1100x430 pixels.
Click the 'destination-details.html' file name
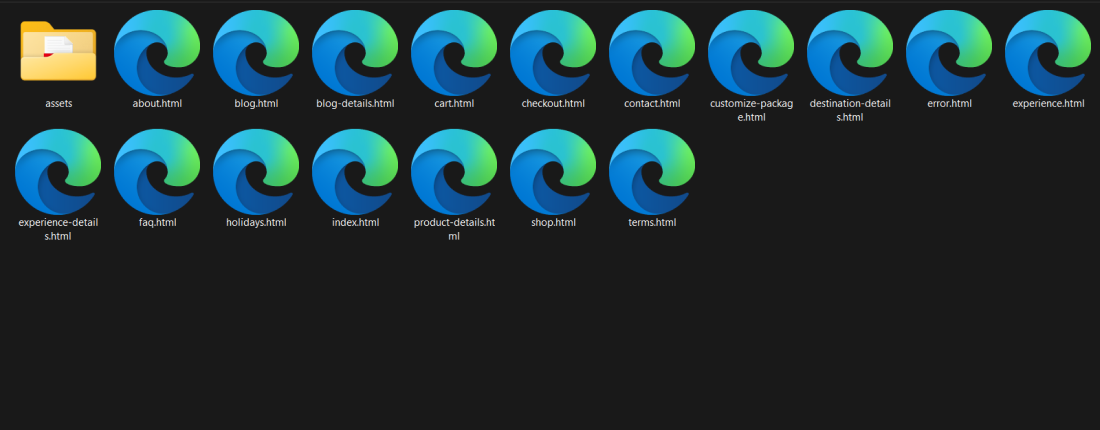(x=850, y=110)
